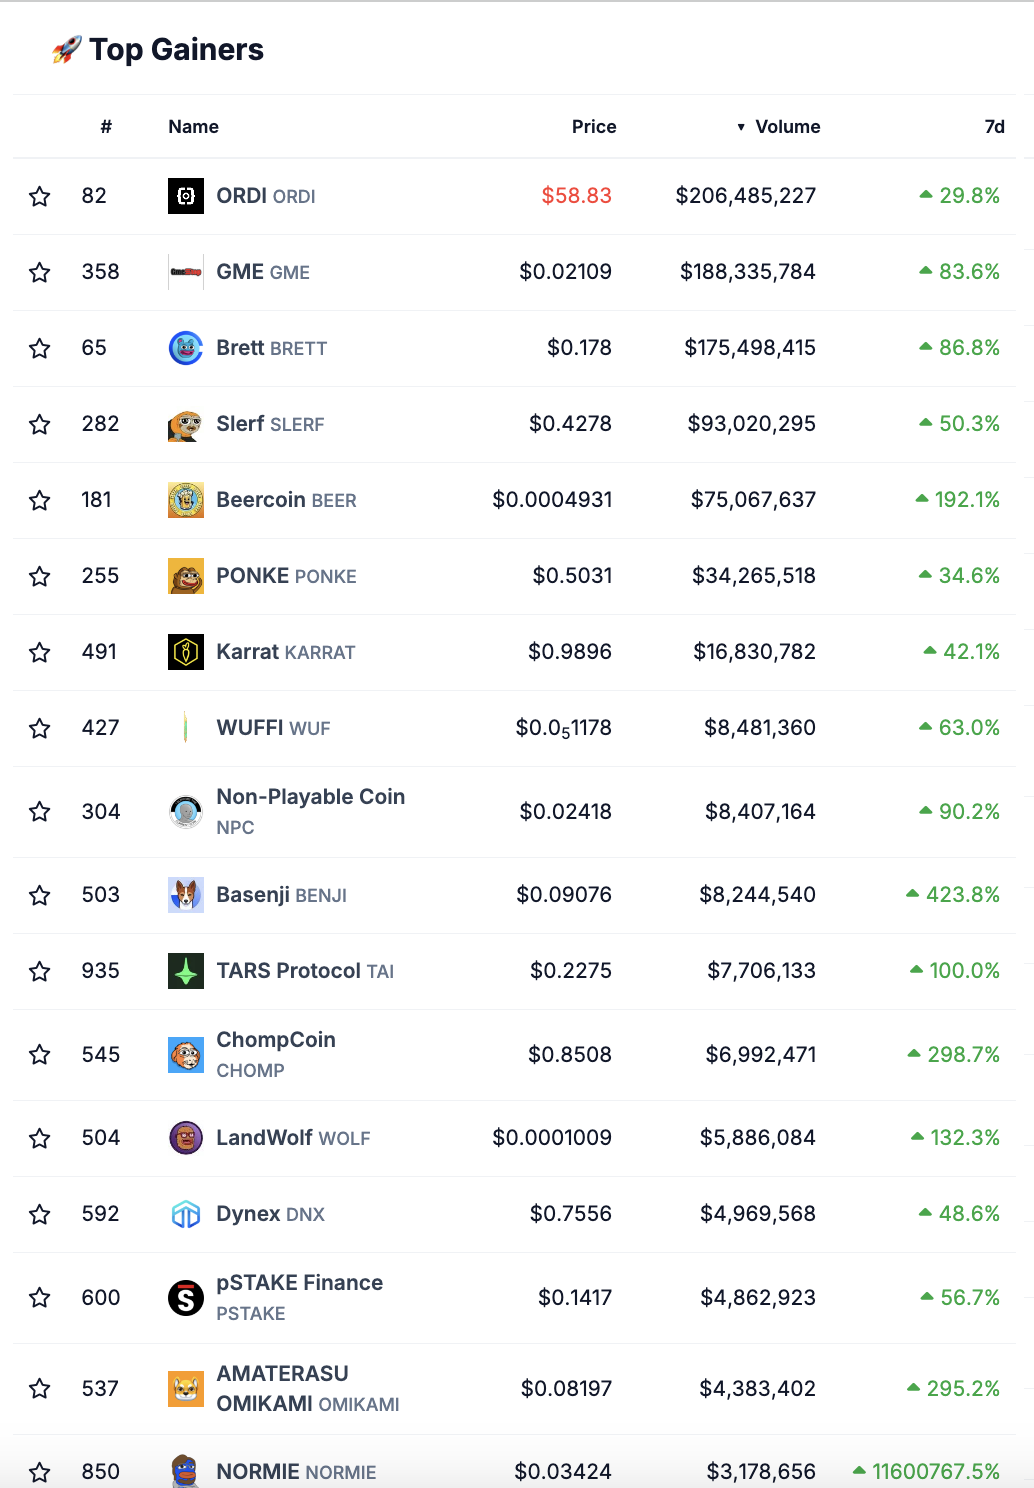Sort table by Price column
The image size is (1034, 1488).
[x=594, y=127]
